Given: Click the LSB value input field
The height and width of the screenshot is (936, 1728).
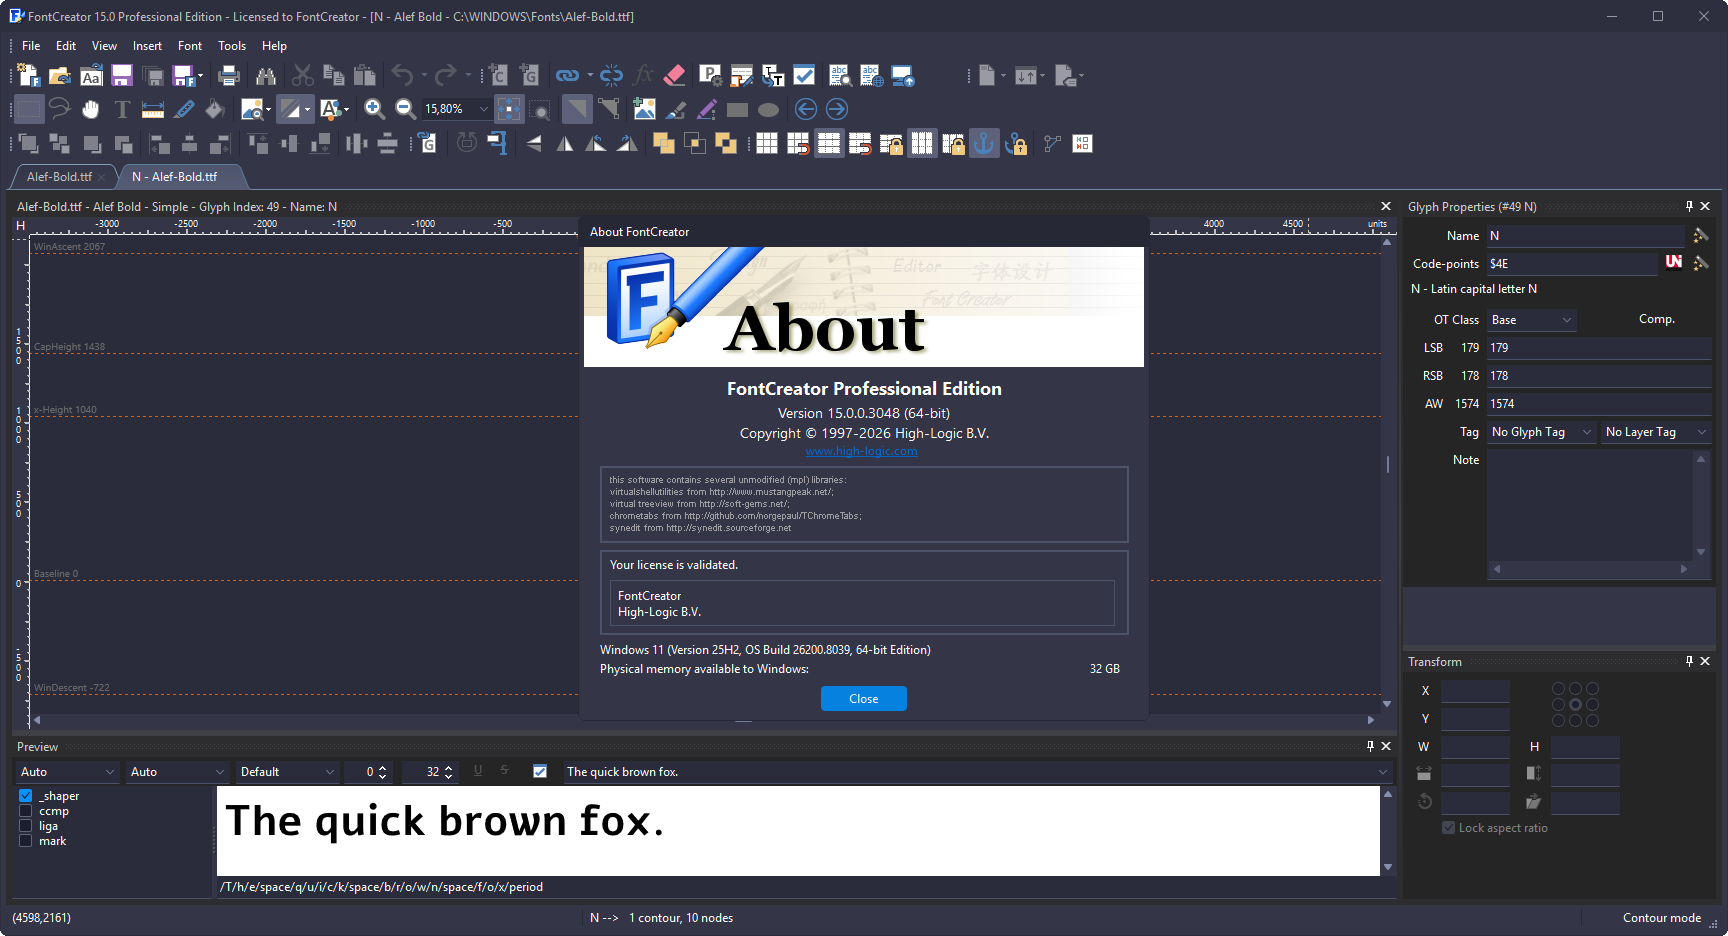Looking at the screenshot, I should click(1599, 348).
